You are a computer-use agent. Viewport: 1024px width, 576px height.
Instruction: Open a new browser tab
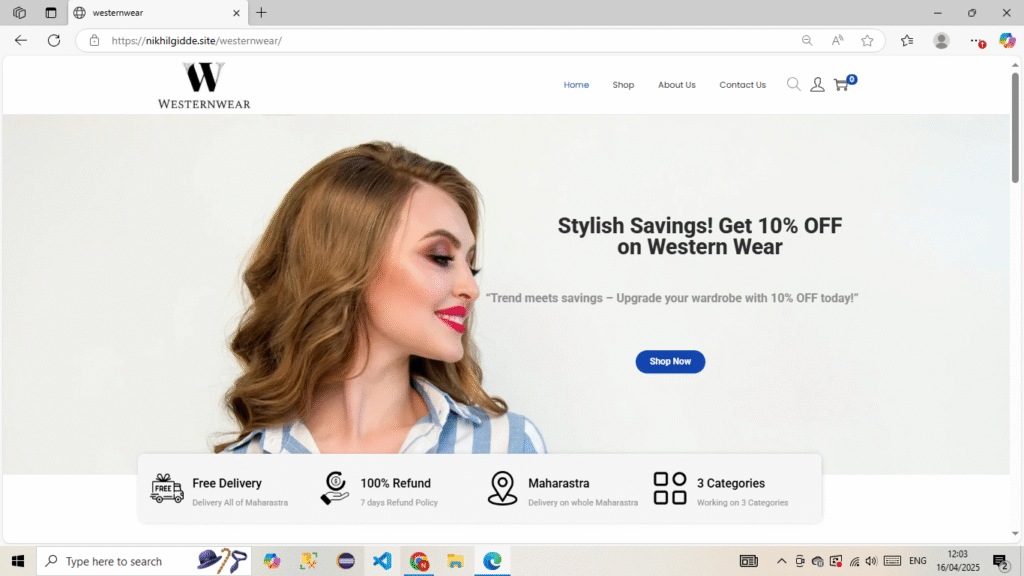click(x=261, y=13)
